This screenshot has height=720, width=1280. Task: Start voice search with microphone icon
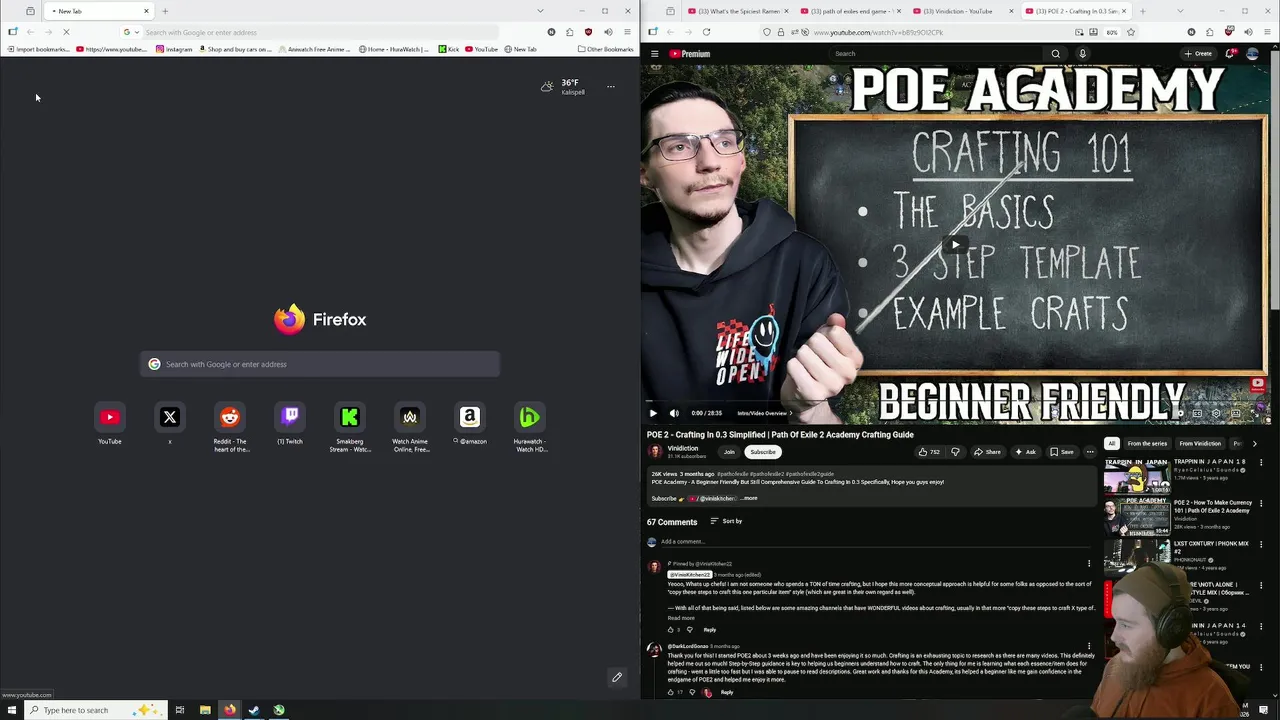click(x=1082, y=54)
